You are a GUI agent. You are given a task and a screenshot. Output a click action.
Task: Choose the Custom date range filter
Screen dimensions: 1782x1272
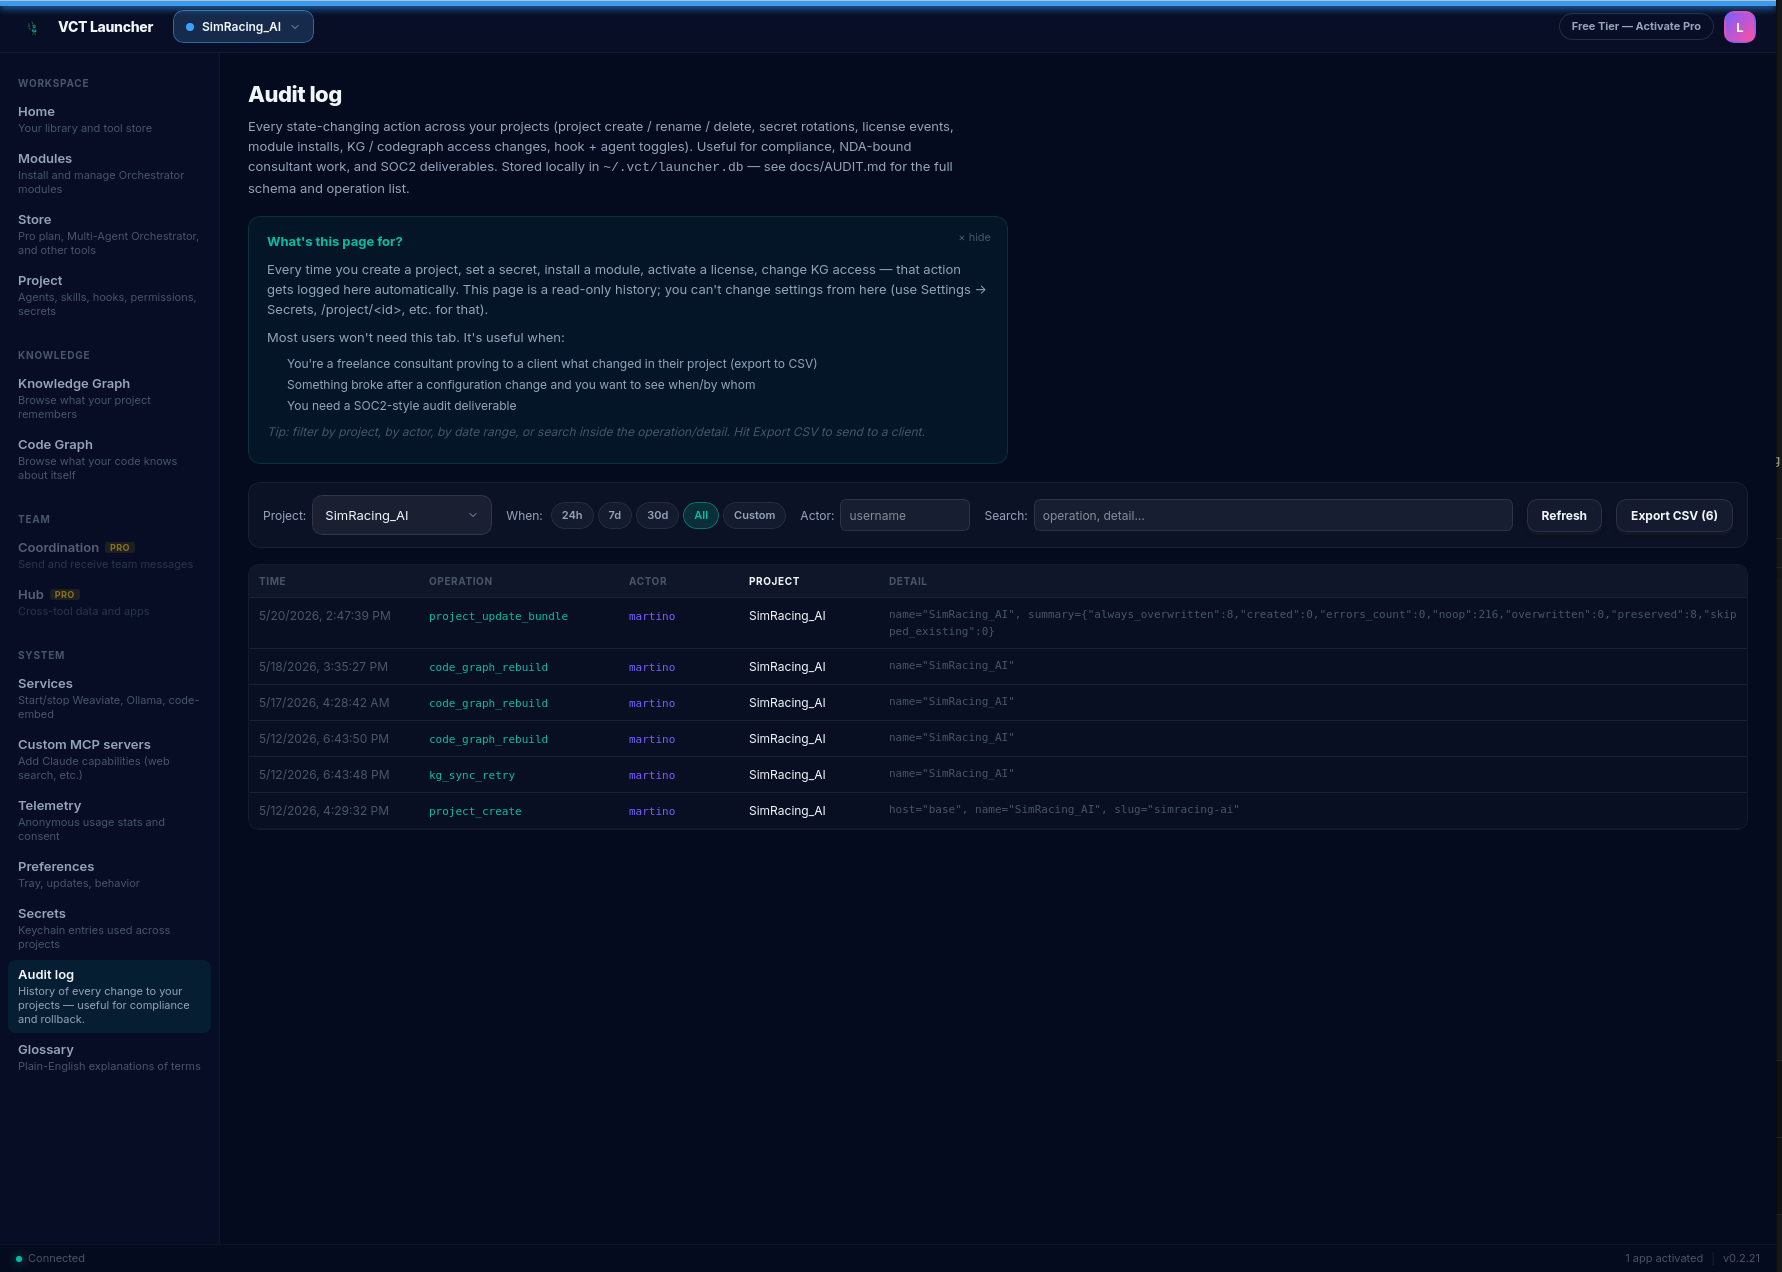(754, 516)
